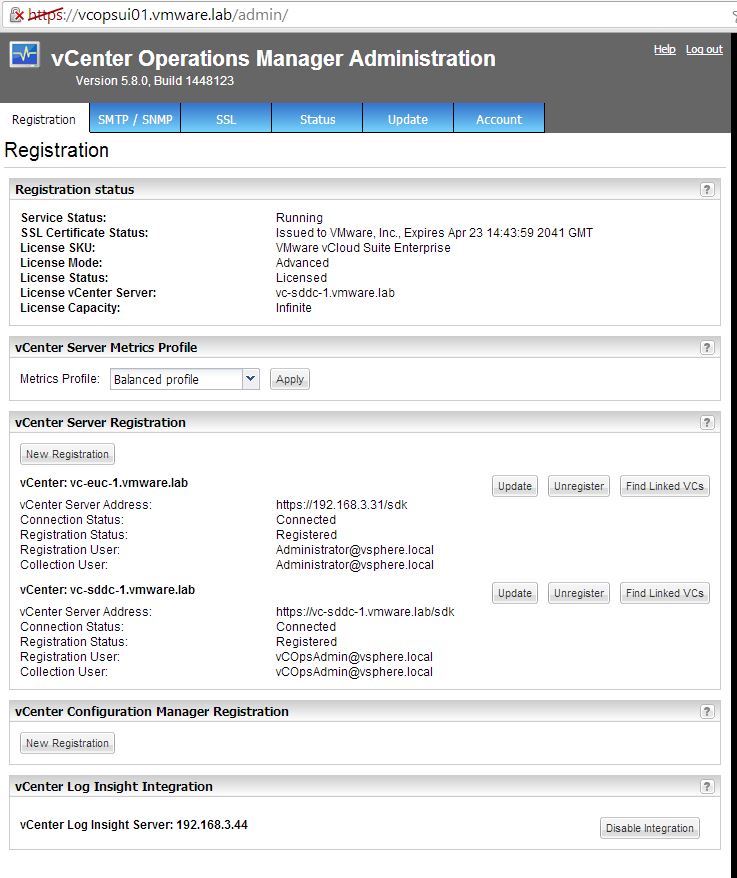The image size is (737, 878).
Task: Open the SSL tab
Action: click(x=226, y=119)
